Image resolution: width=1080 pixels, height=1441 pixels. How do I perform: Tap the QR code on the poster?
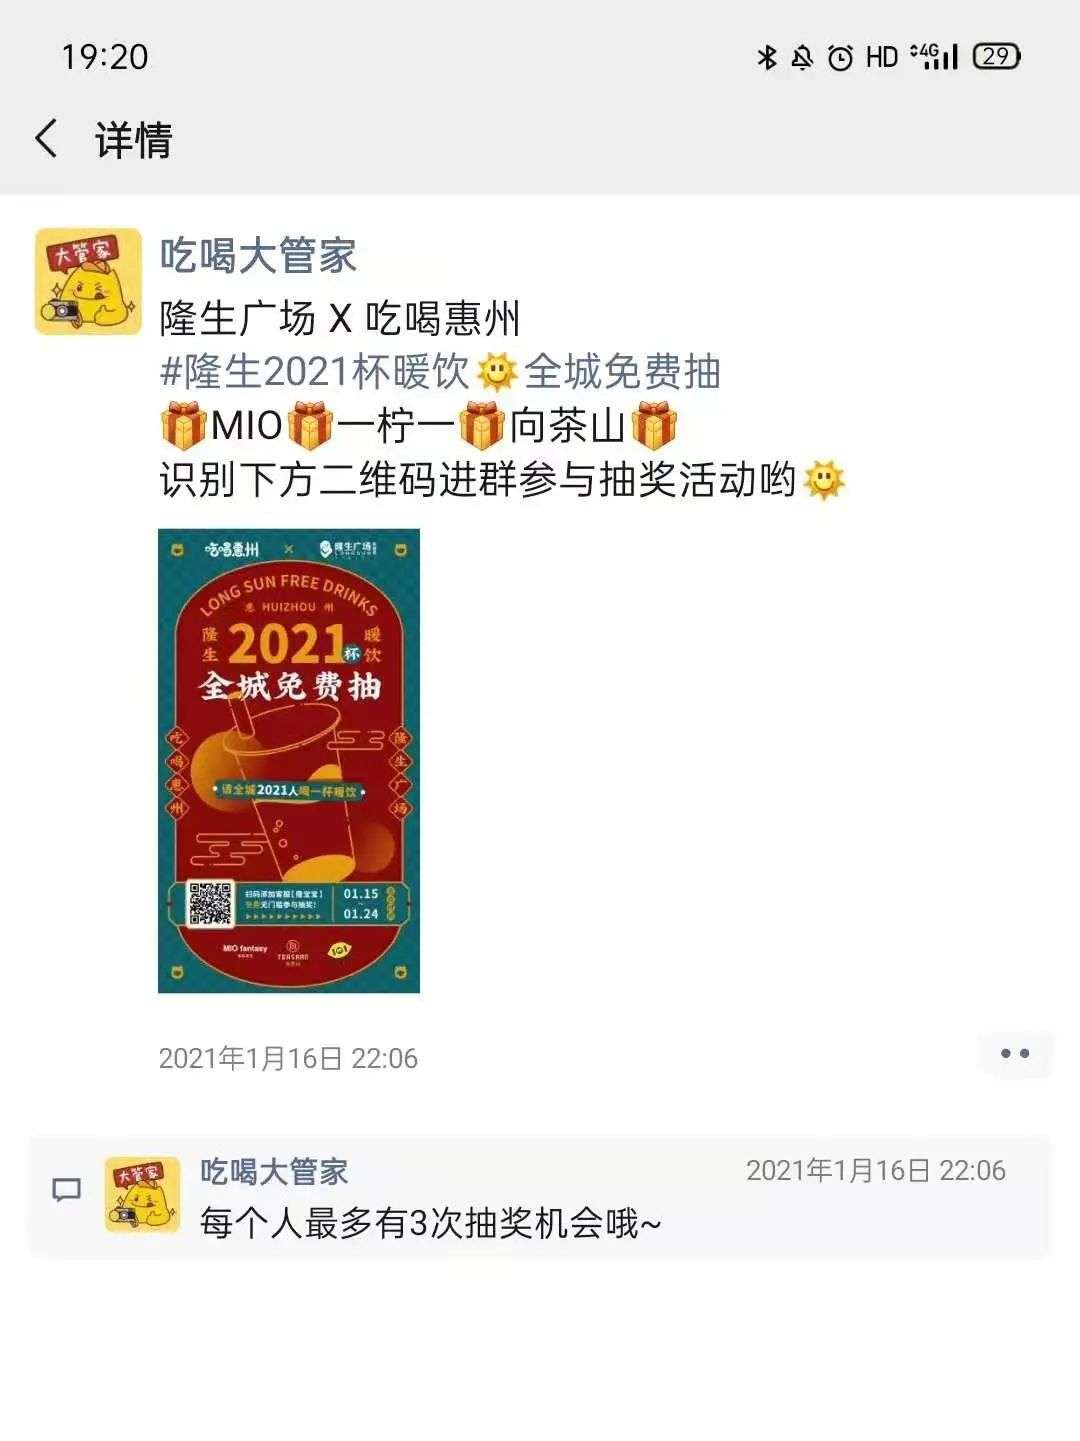[211, 904]
